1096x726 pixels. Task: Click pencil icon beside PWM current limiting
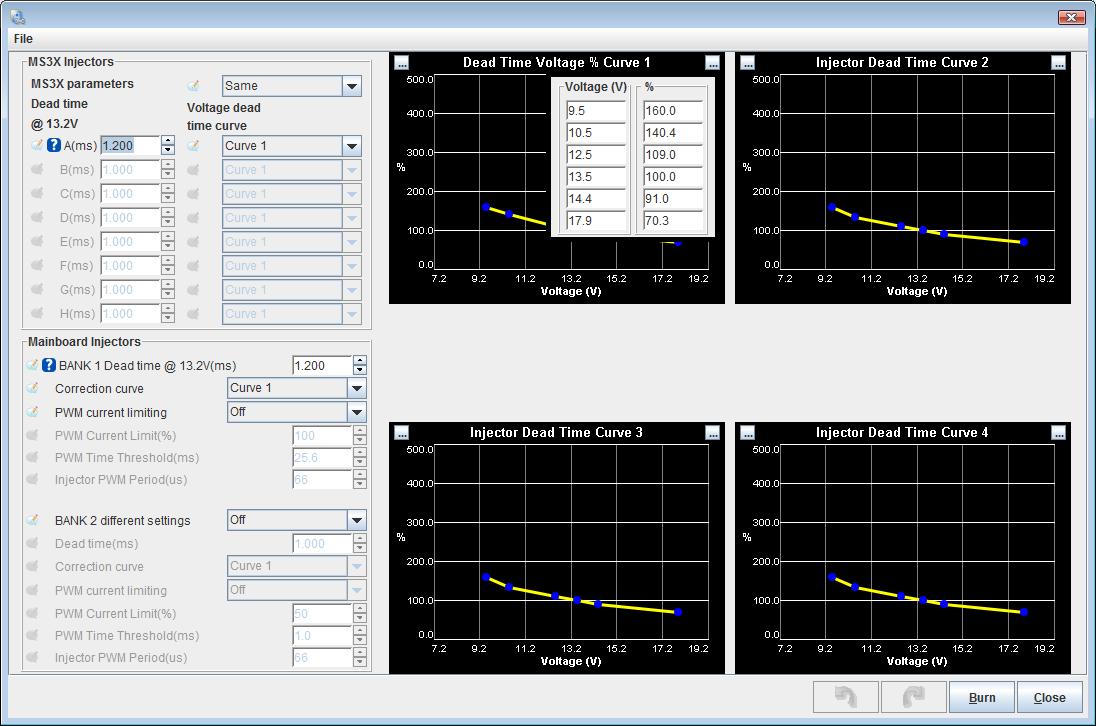(33, 413)
